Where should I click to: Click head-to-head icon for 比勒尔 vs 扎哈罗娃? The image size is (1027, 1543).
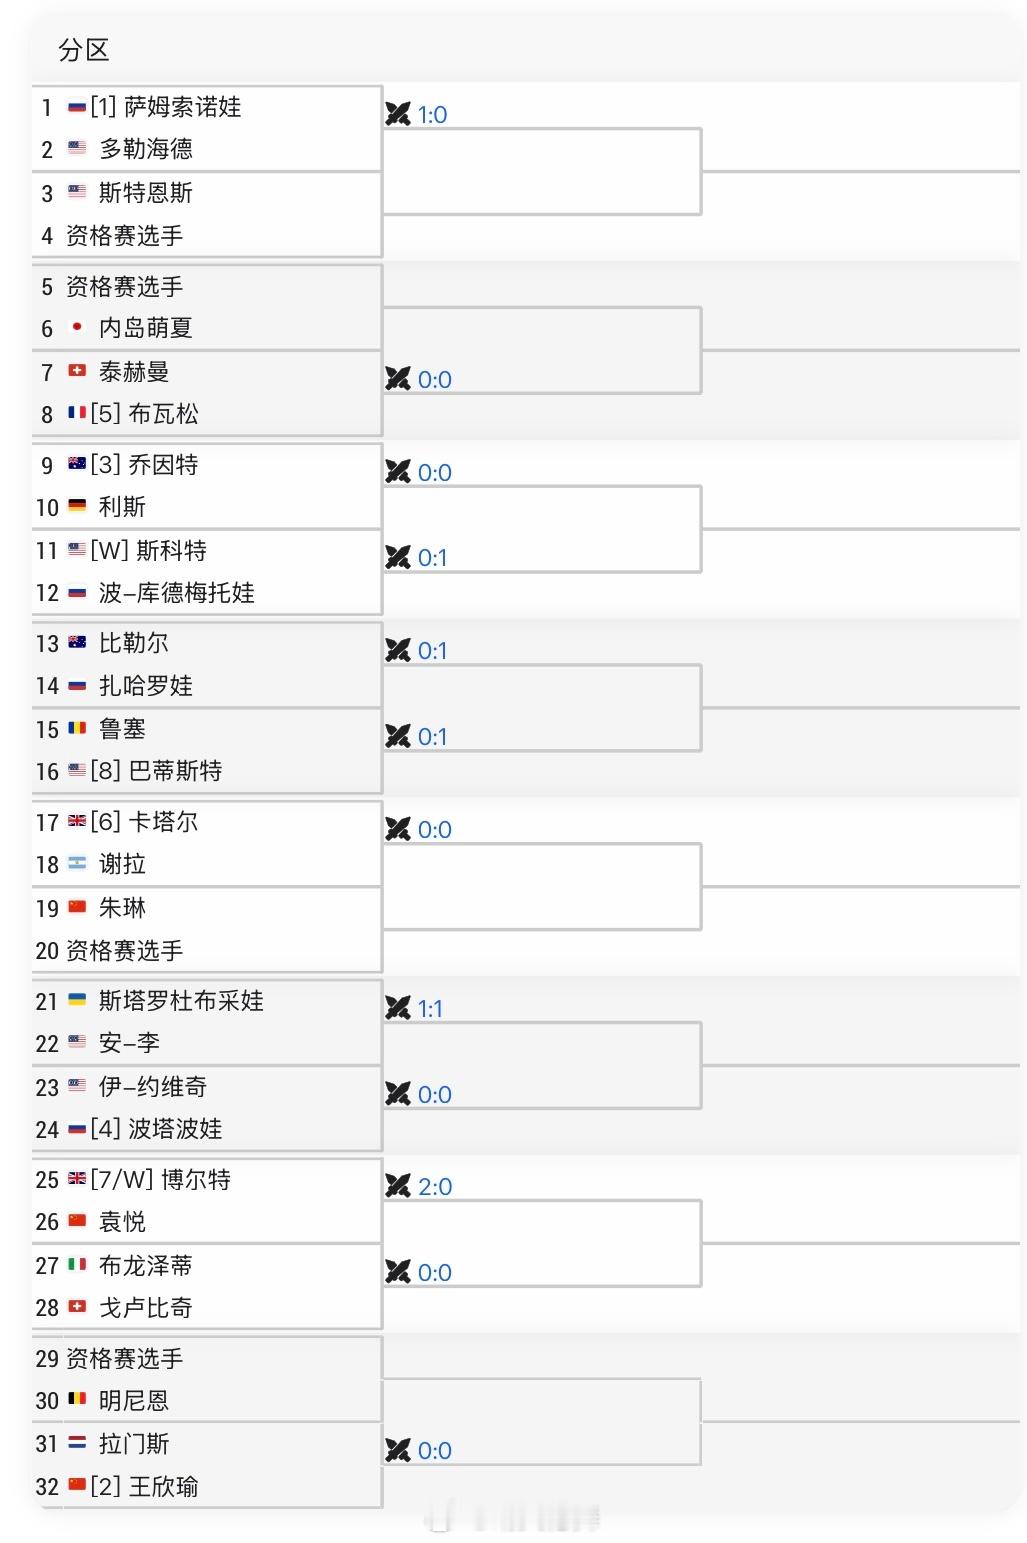click(398, 650)
